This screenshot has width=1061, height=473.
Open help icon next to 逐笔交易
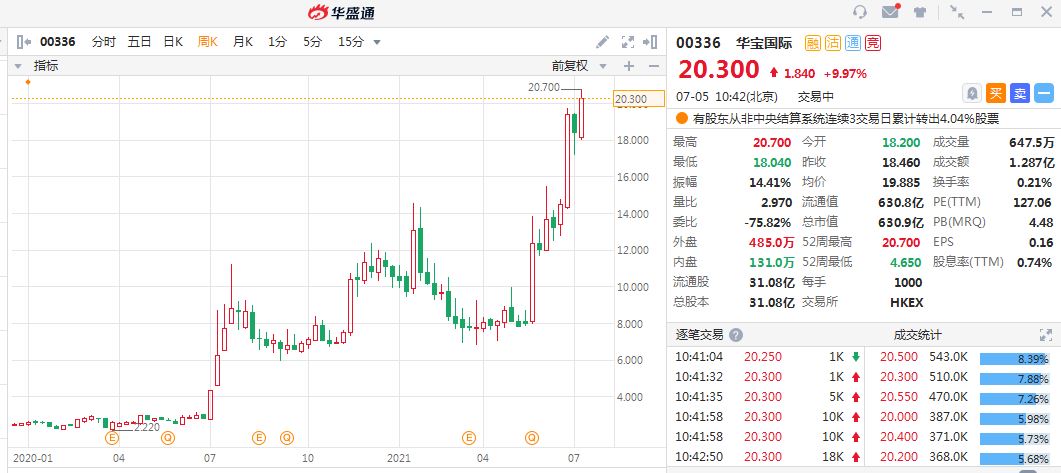tap(736, 335)
